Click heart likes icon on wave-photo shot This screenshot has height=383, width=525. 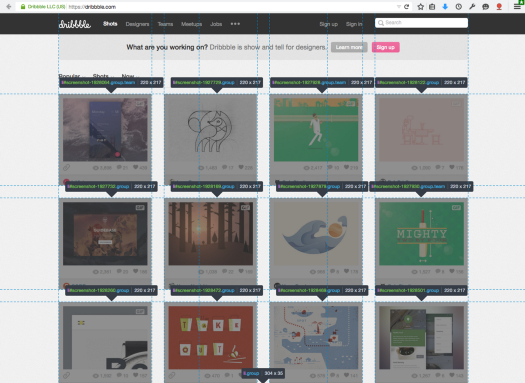click(x=136, y=167)
